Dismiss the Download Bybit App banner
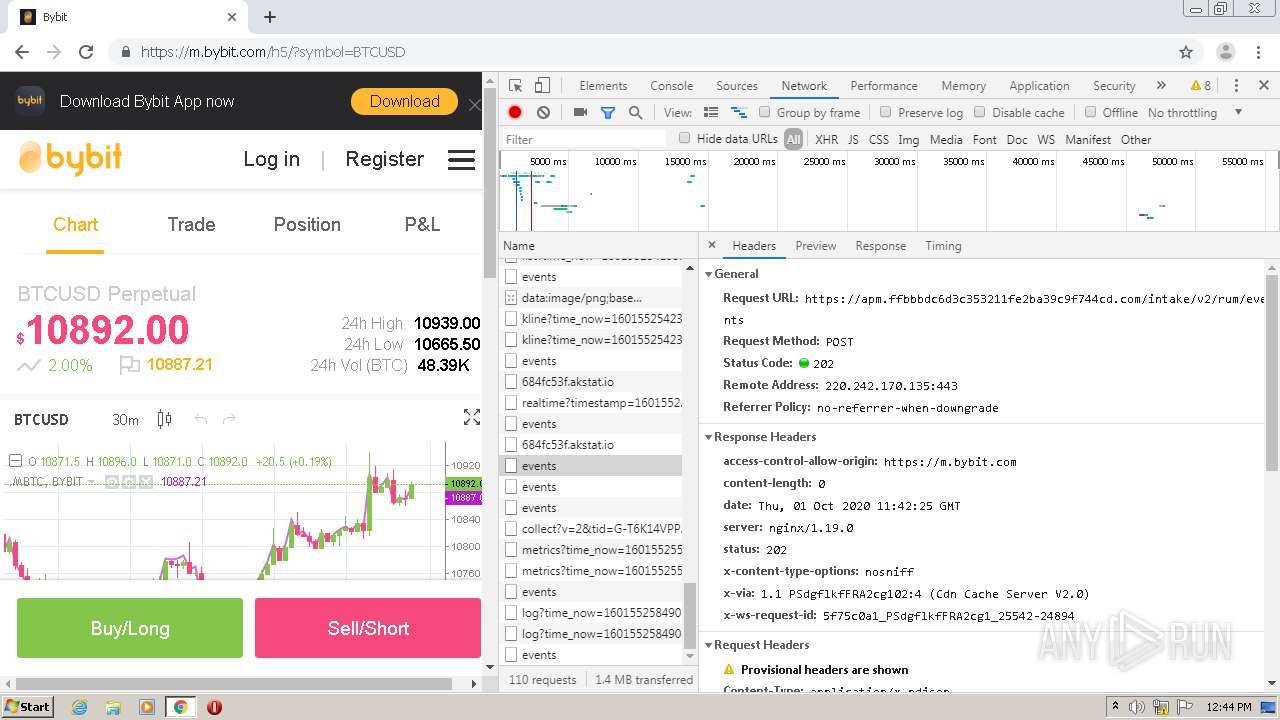1280x720 pixels. pos(474,104)
